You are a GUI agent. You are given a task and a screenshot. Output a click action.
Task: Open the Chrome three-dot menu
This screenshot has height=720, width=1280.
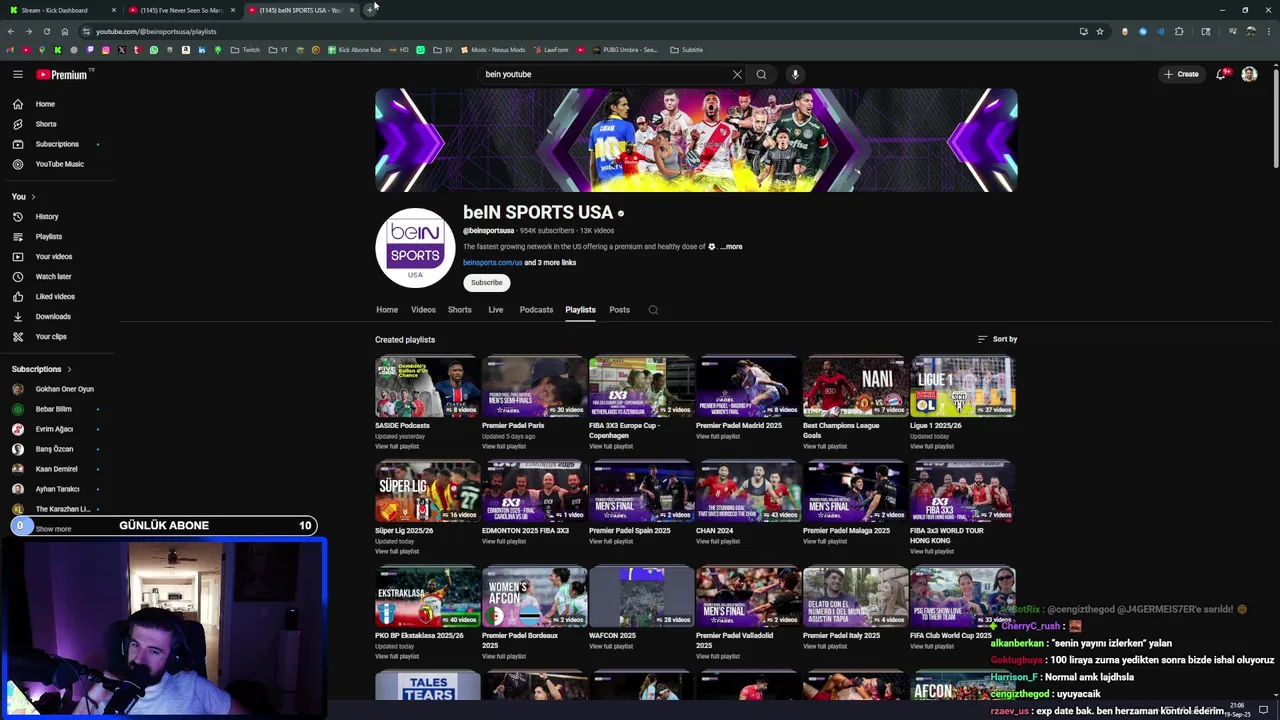[1267, 31]
